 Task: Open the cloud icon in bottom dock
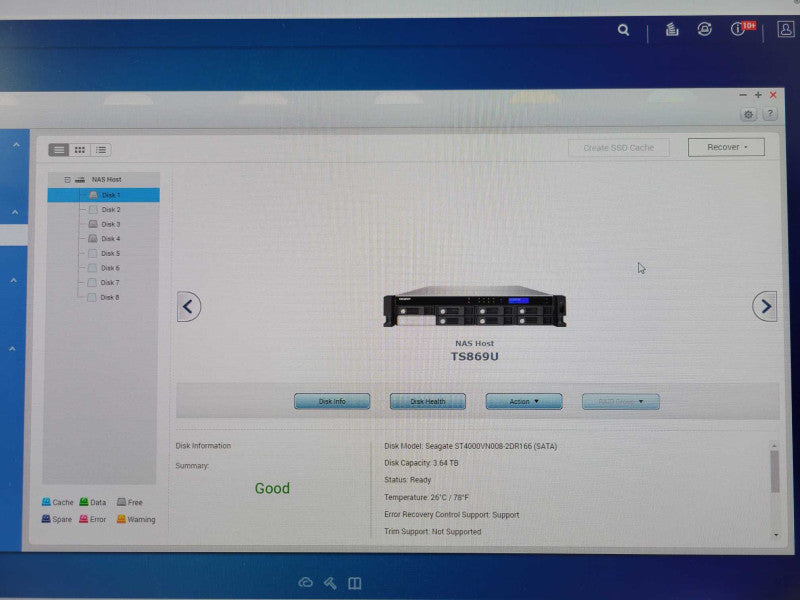(306, 582)
